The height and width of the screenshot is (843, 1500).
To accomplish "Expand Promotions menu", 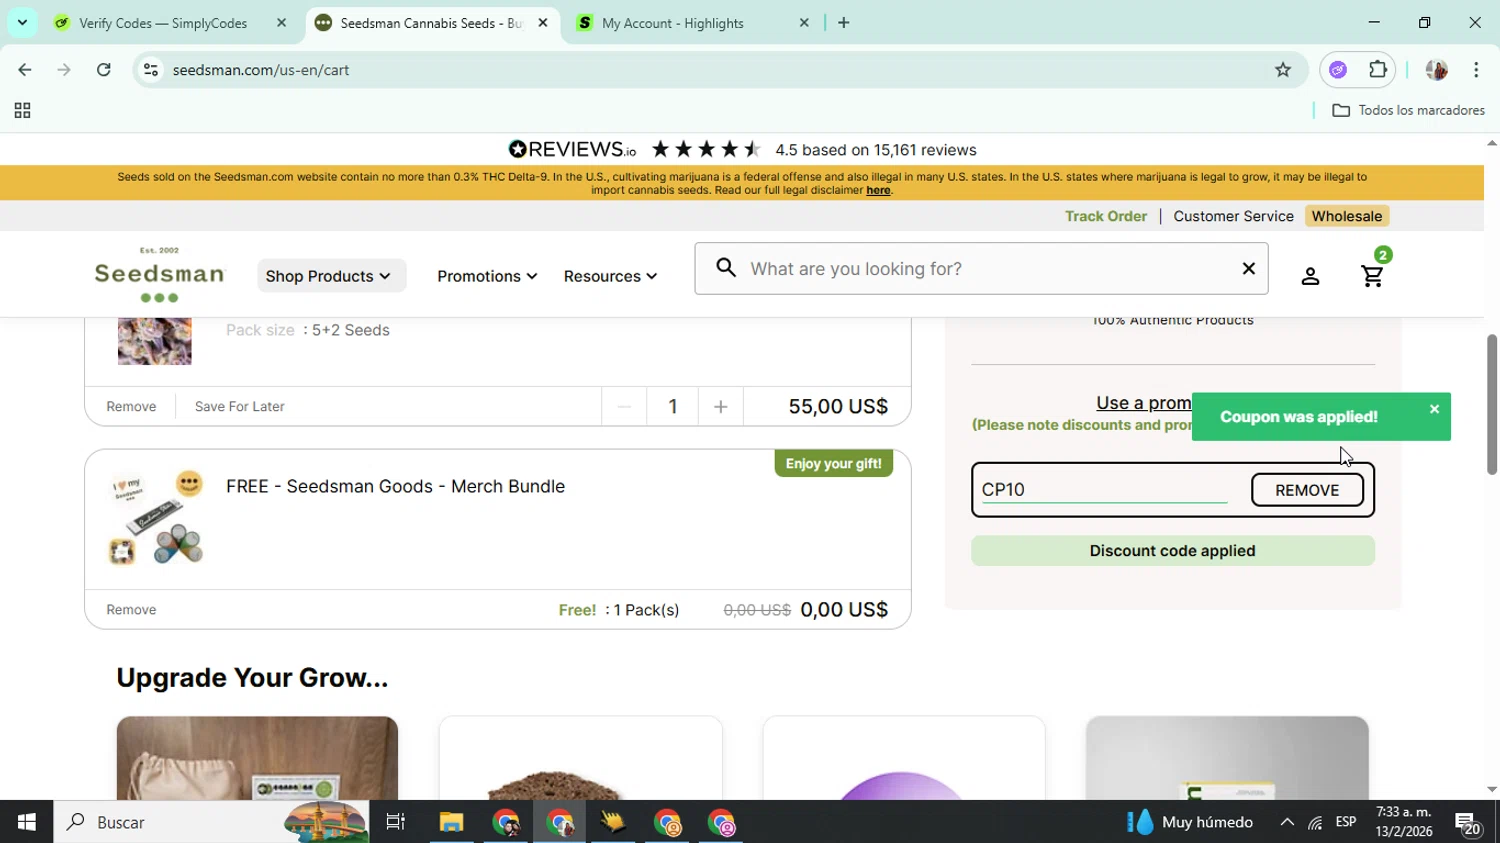I will tap(487, 276).
